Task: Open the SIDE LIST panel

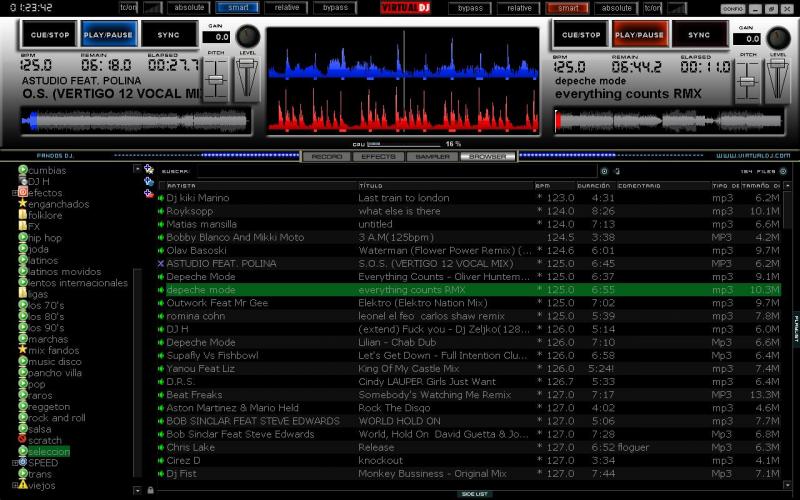Action: (x=474, y=494)
